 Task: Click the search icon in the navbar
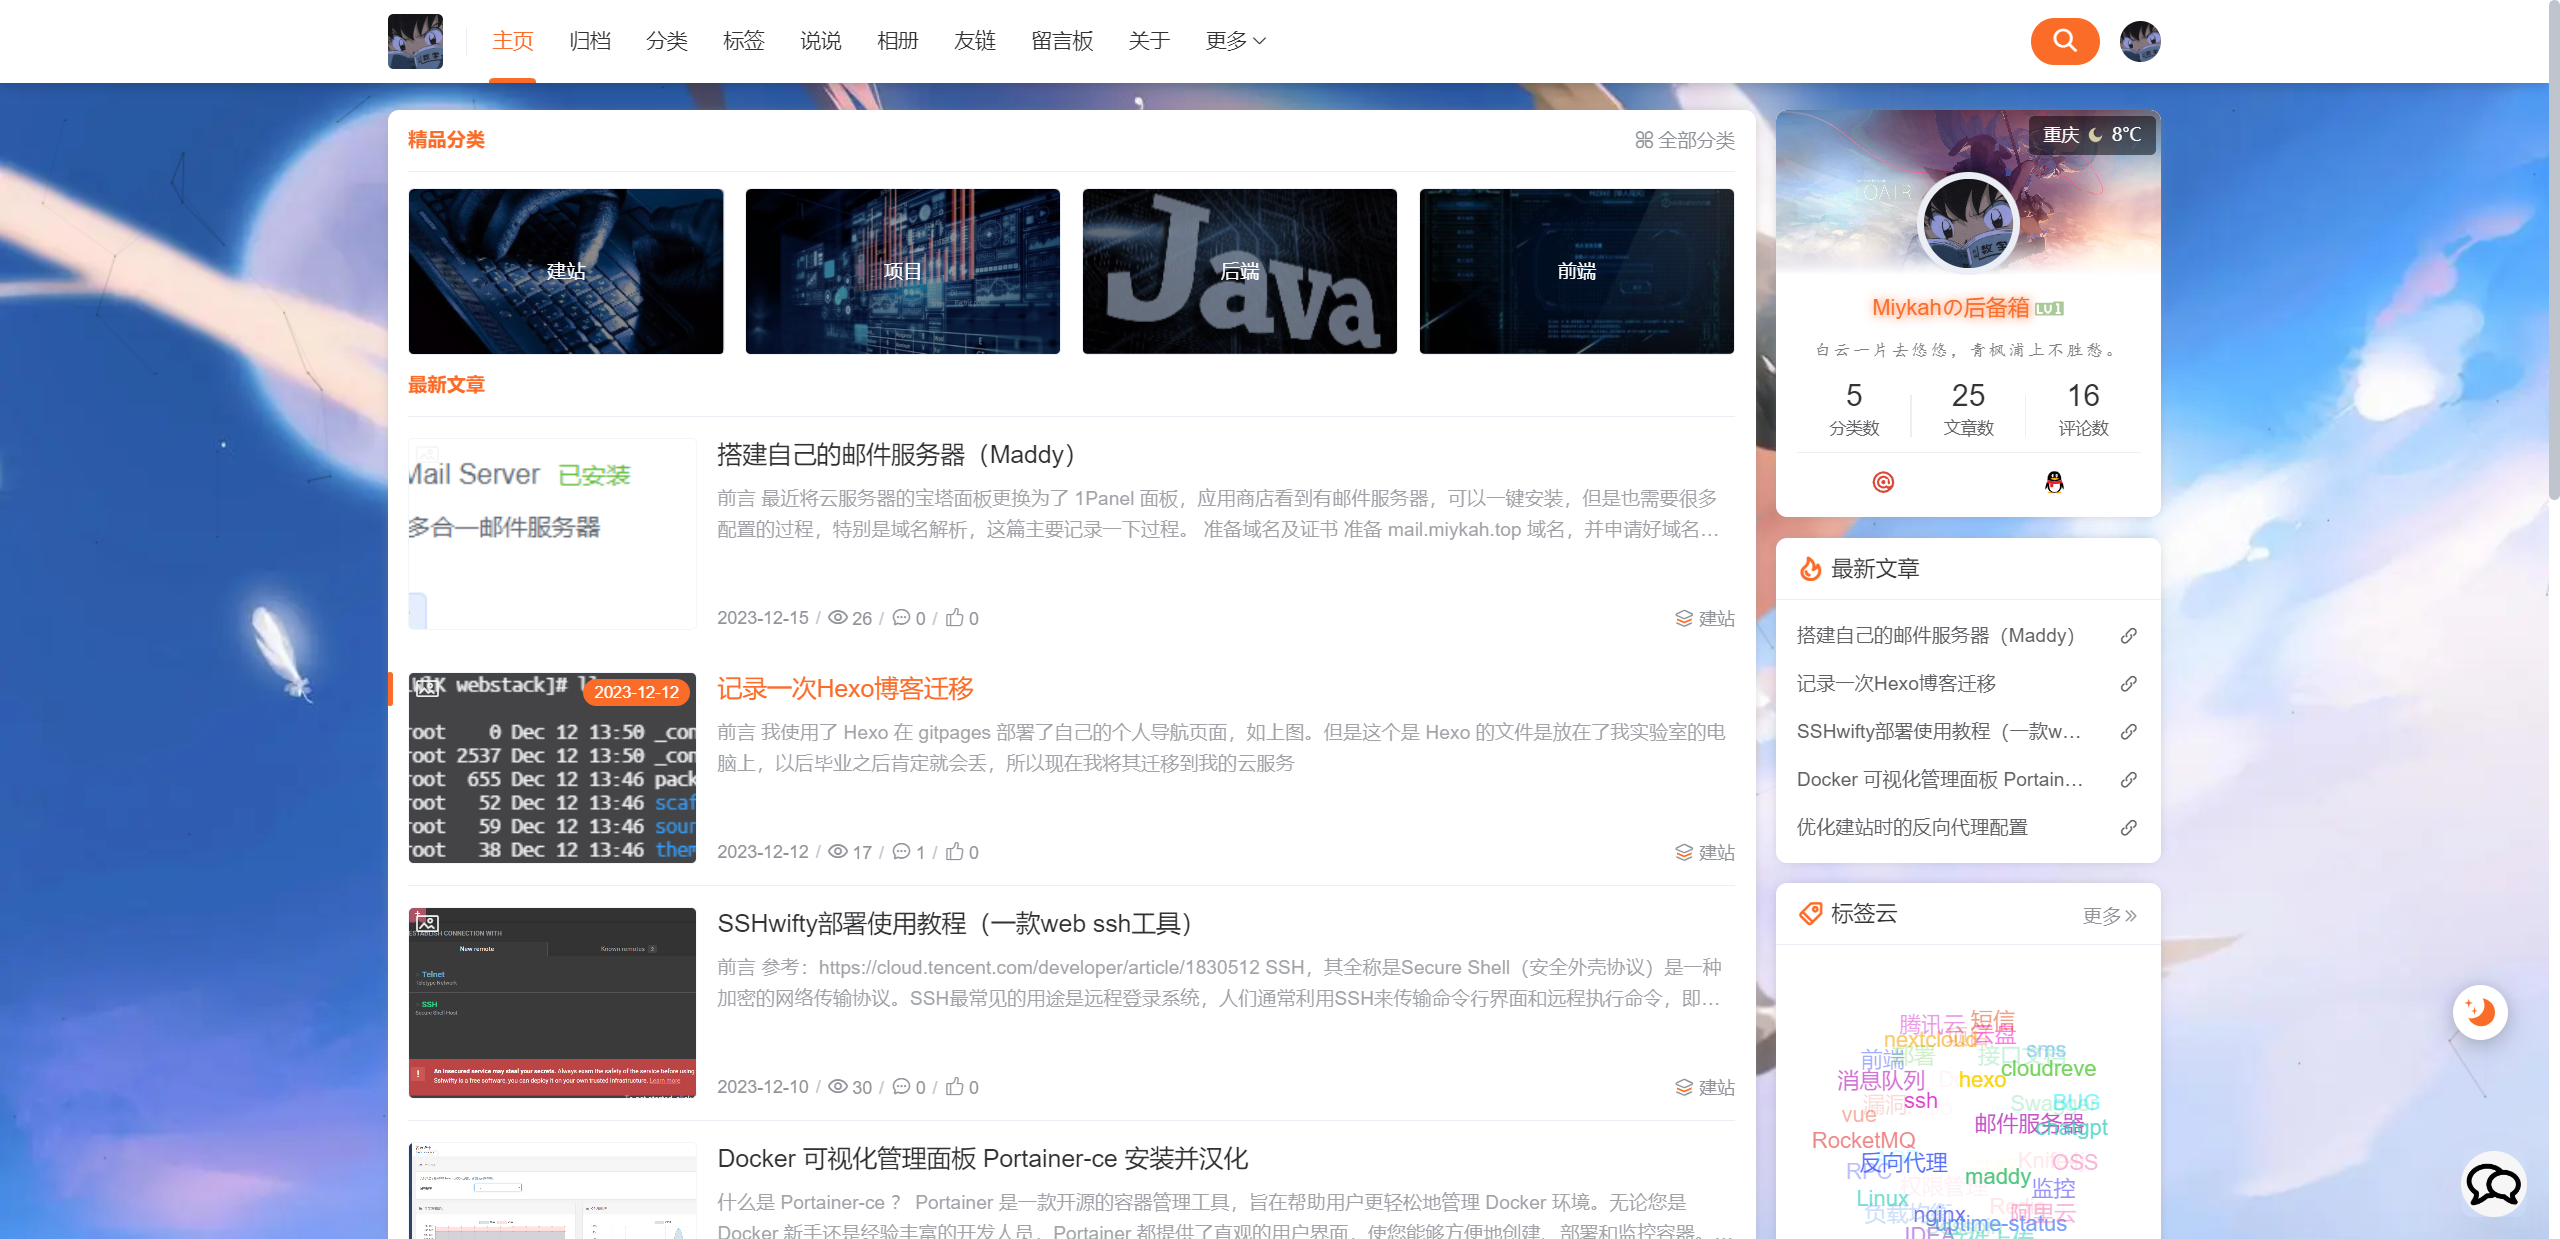2064,41
